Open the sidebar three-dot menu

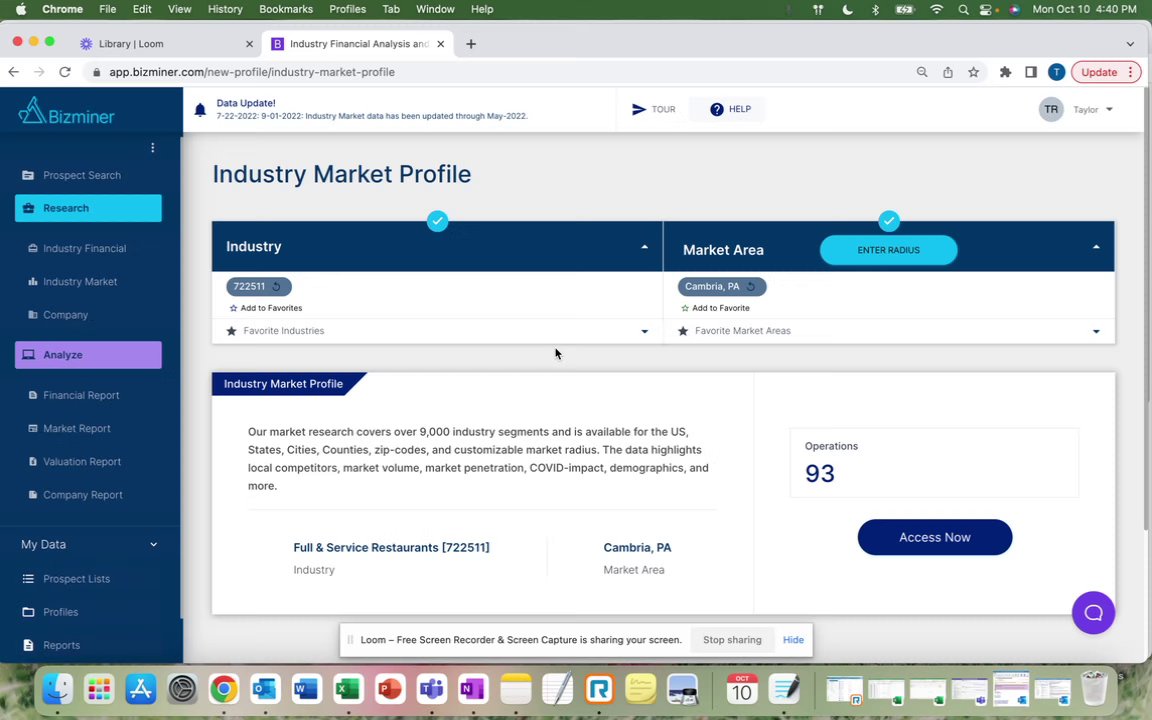(152, 148)
